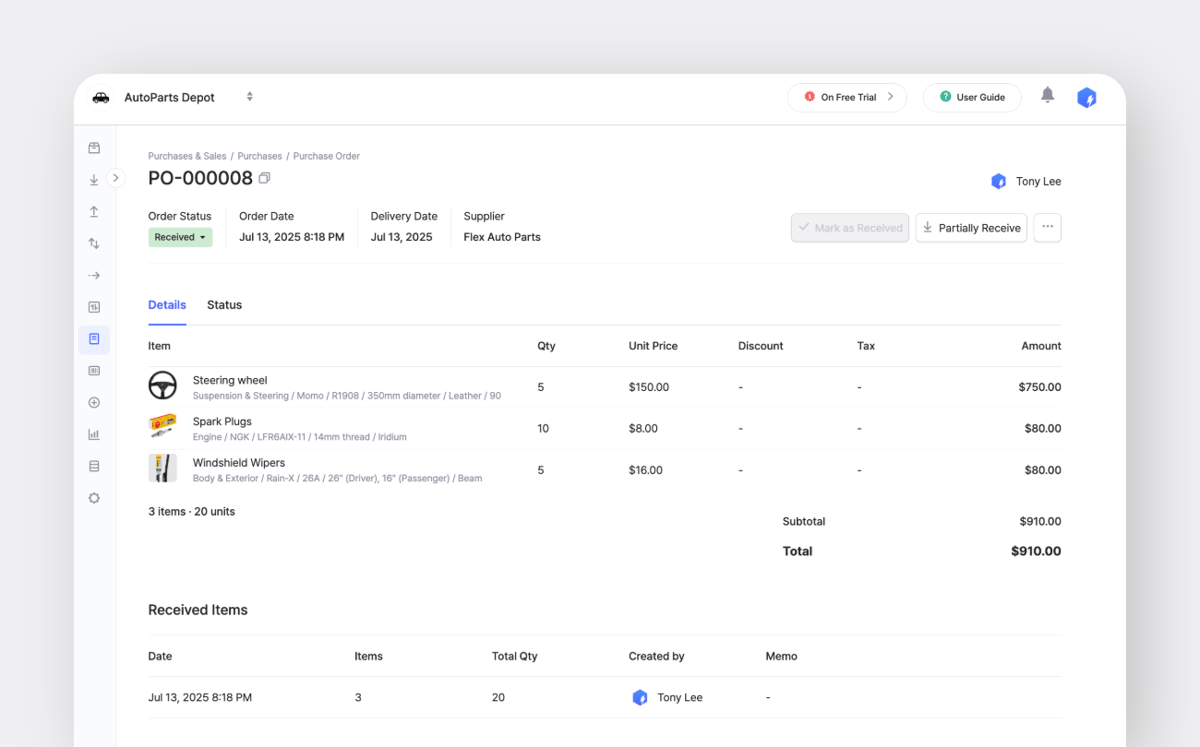Select the Details tab
1200x747 pixels.
[x=167, y=305]
